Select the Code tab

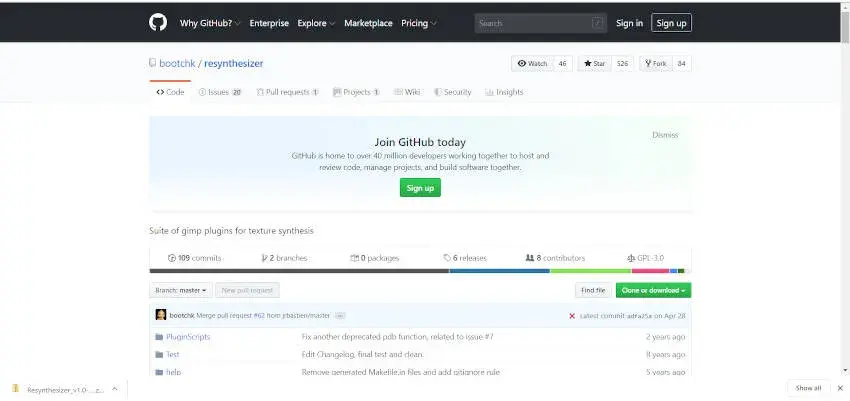click(170, 92)
